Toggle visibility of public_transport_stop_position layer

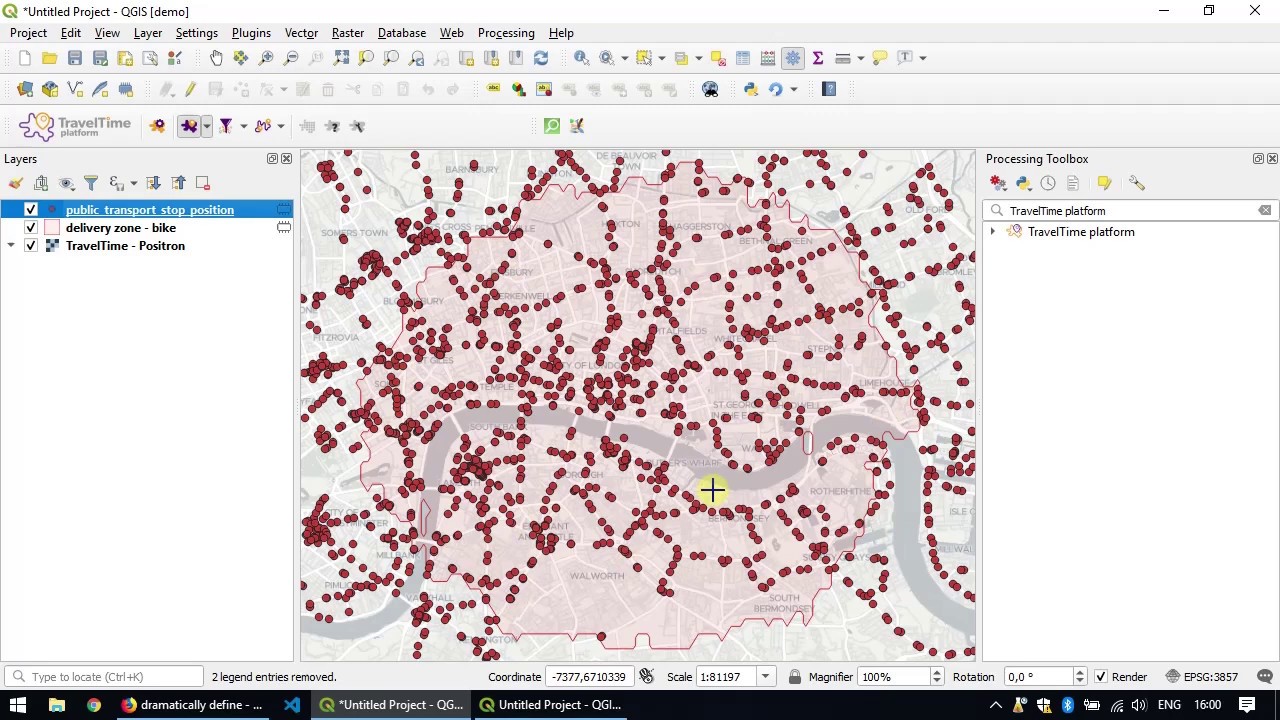(x=31, y=210)
